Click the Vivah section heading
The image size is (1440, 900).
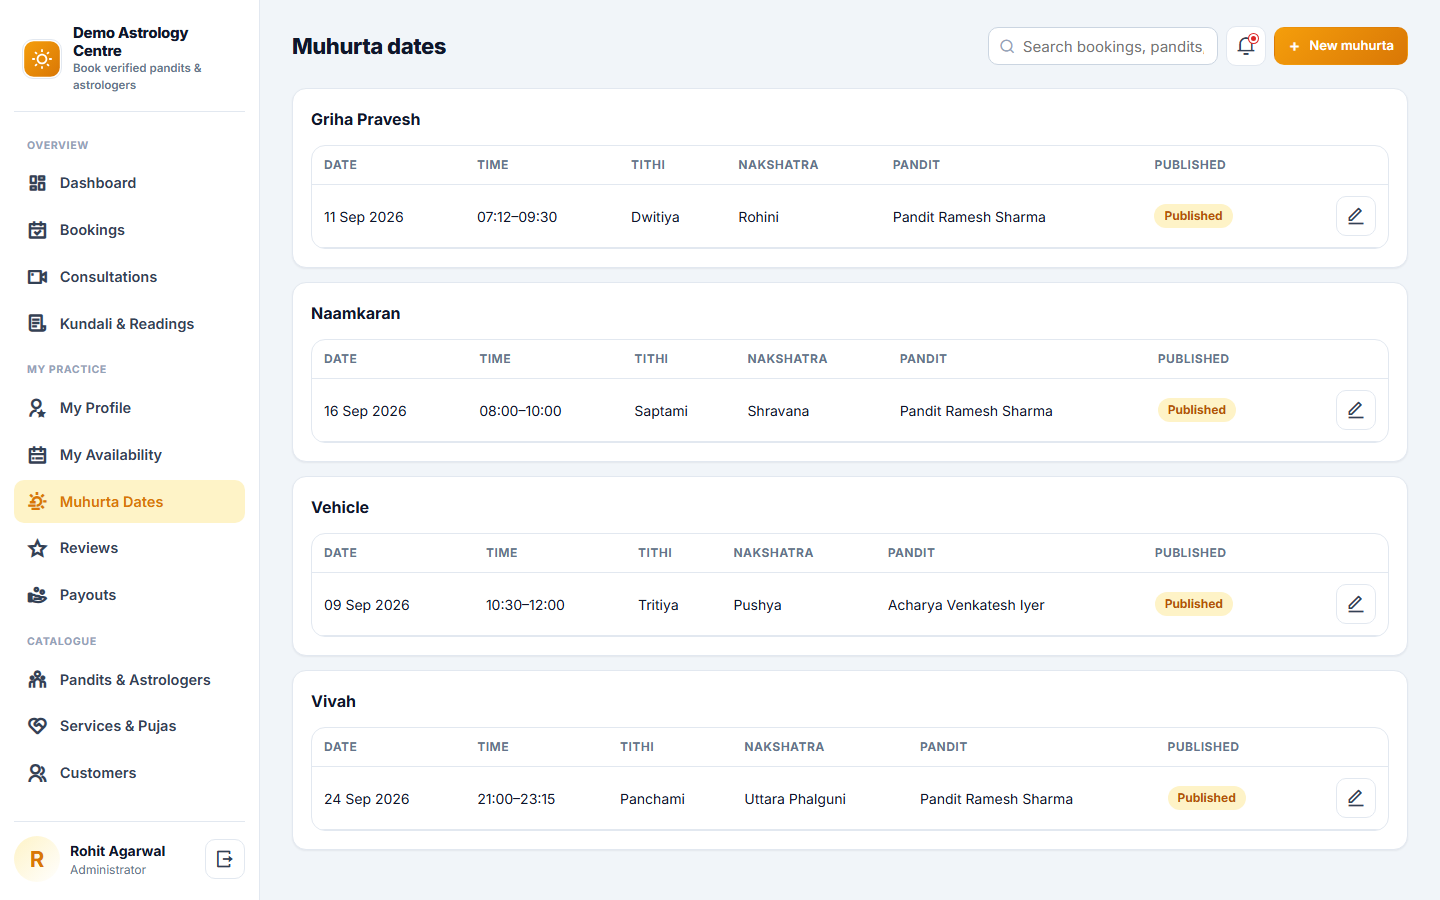point(333,701)
